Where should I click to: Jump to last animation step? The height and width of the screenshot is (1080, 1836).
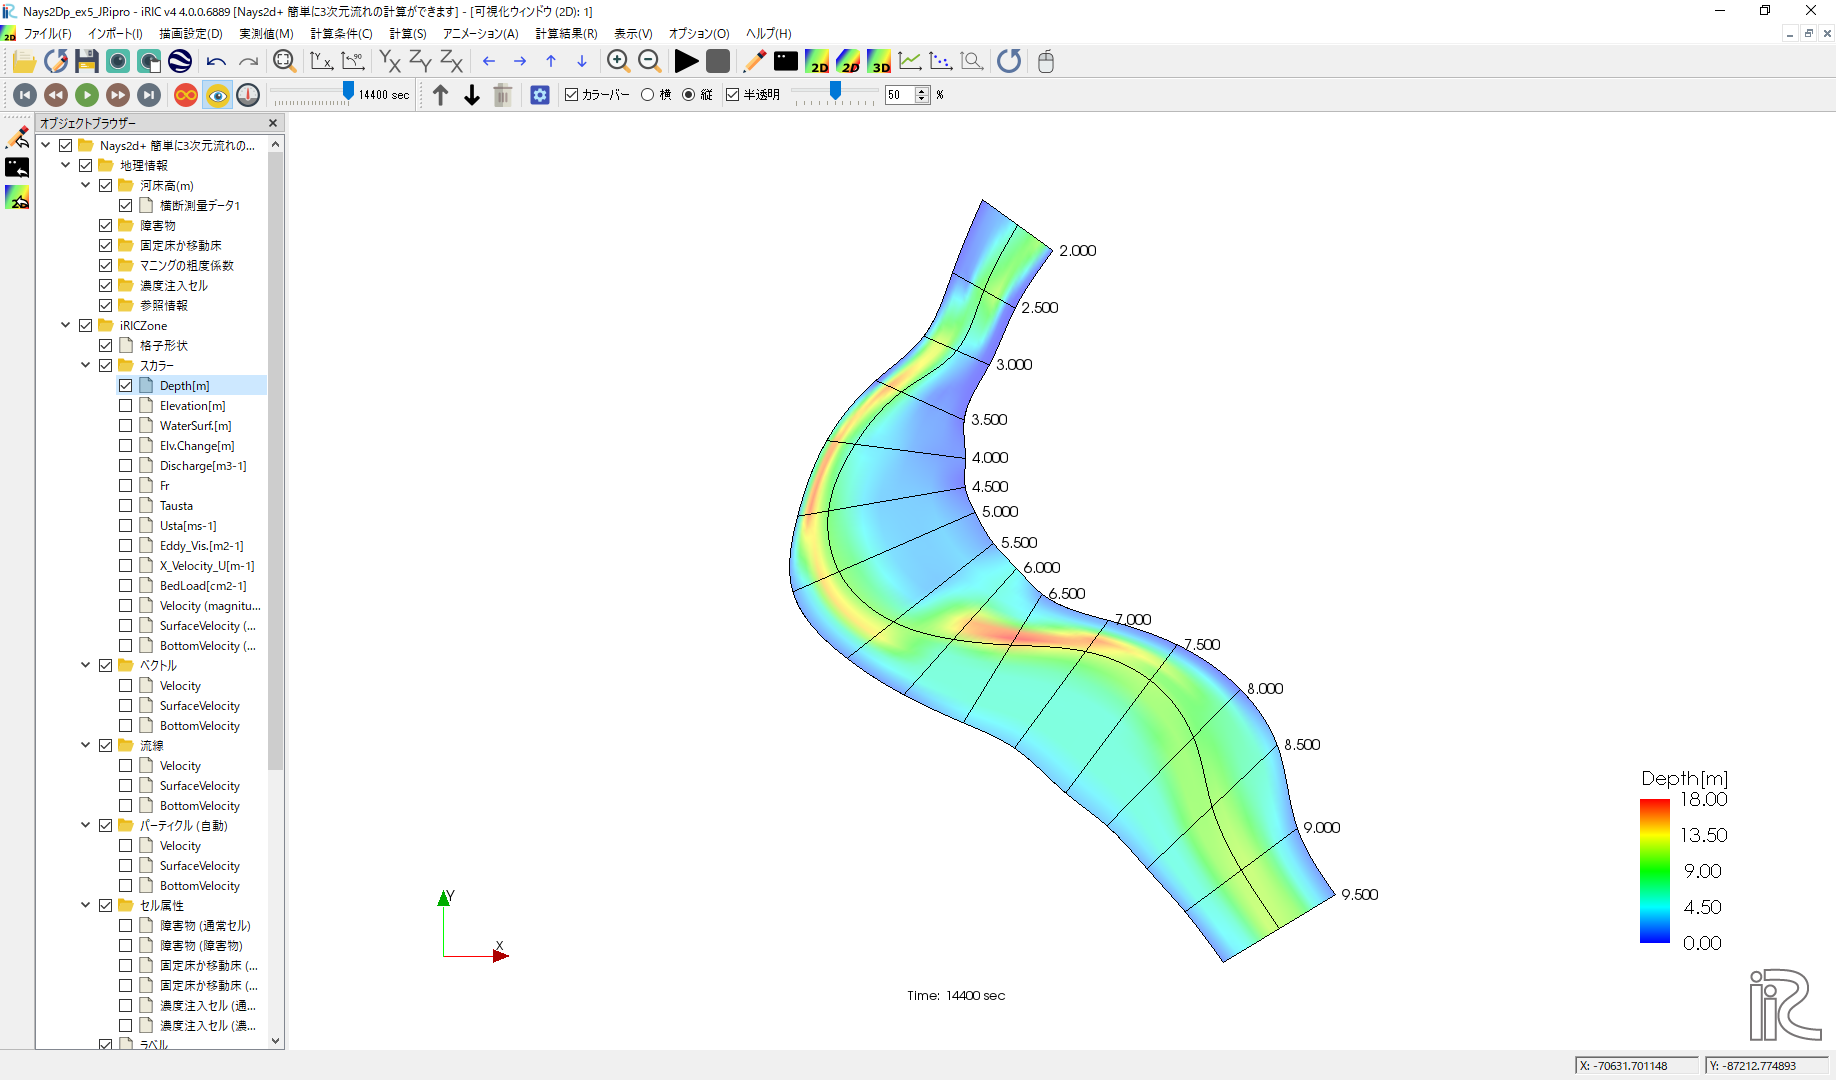[149, 95]
